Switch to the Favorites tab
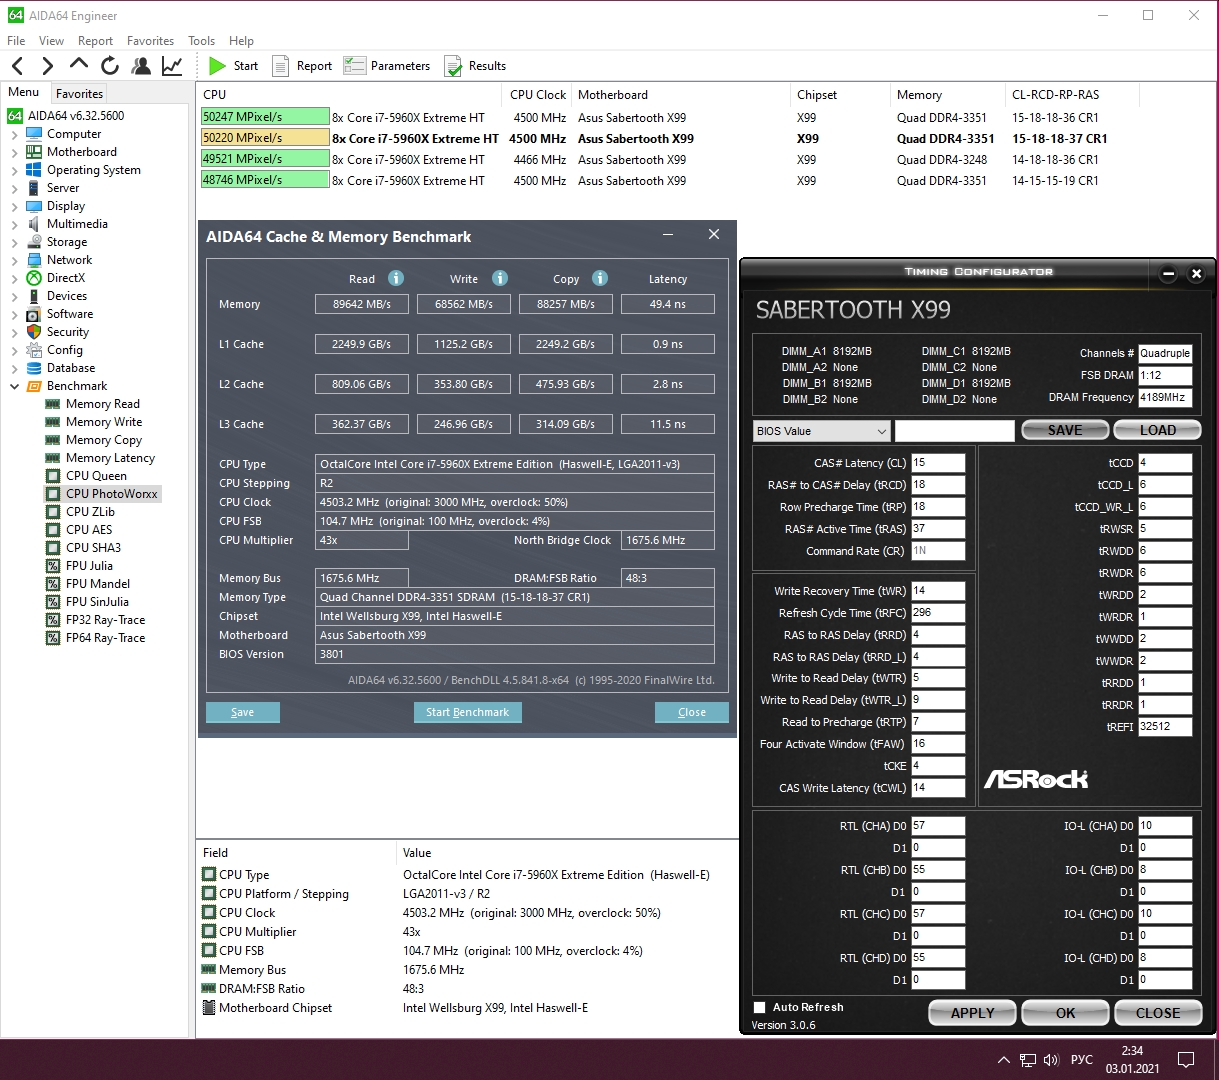Image resolution: width=1219 pixels, height=1080 pixels. click(79, 93)
